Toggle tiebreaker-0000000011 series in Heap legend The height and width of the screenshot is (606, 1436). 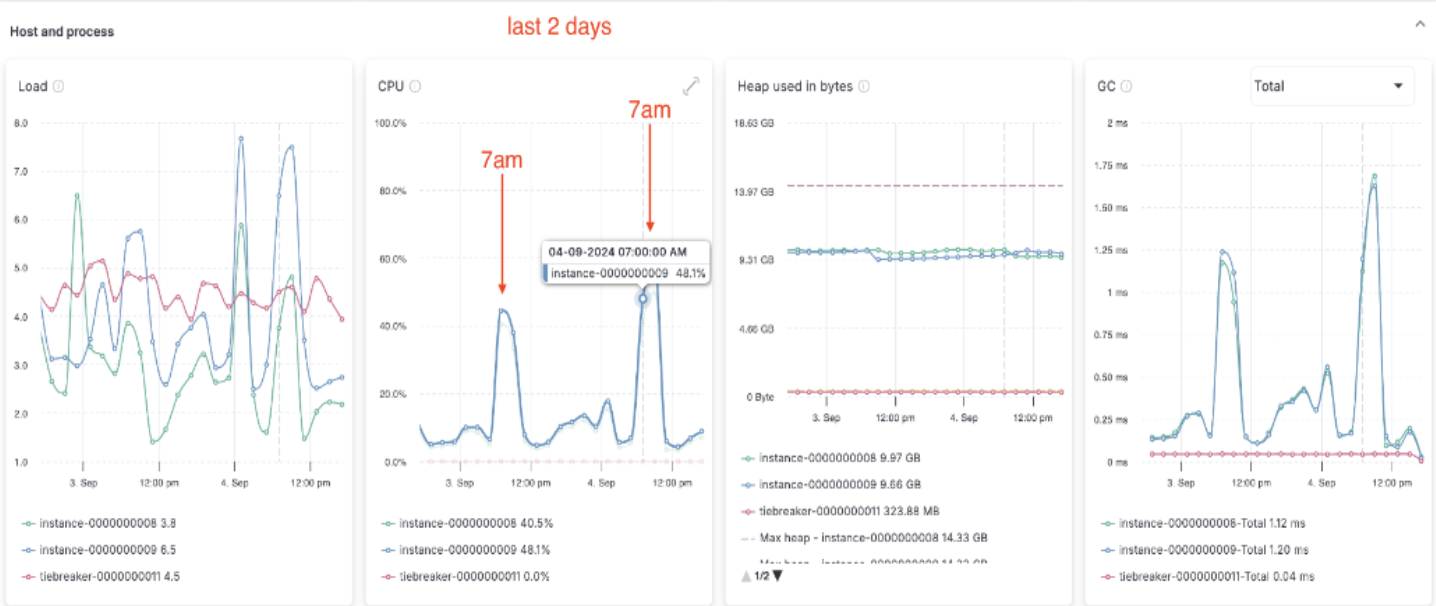point(840,510)
